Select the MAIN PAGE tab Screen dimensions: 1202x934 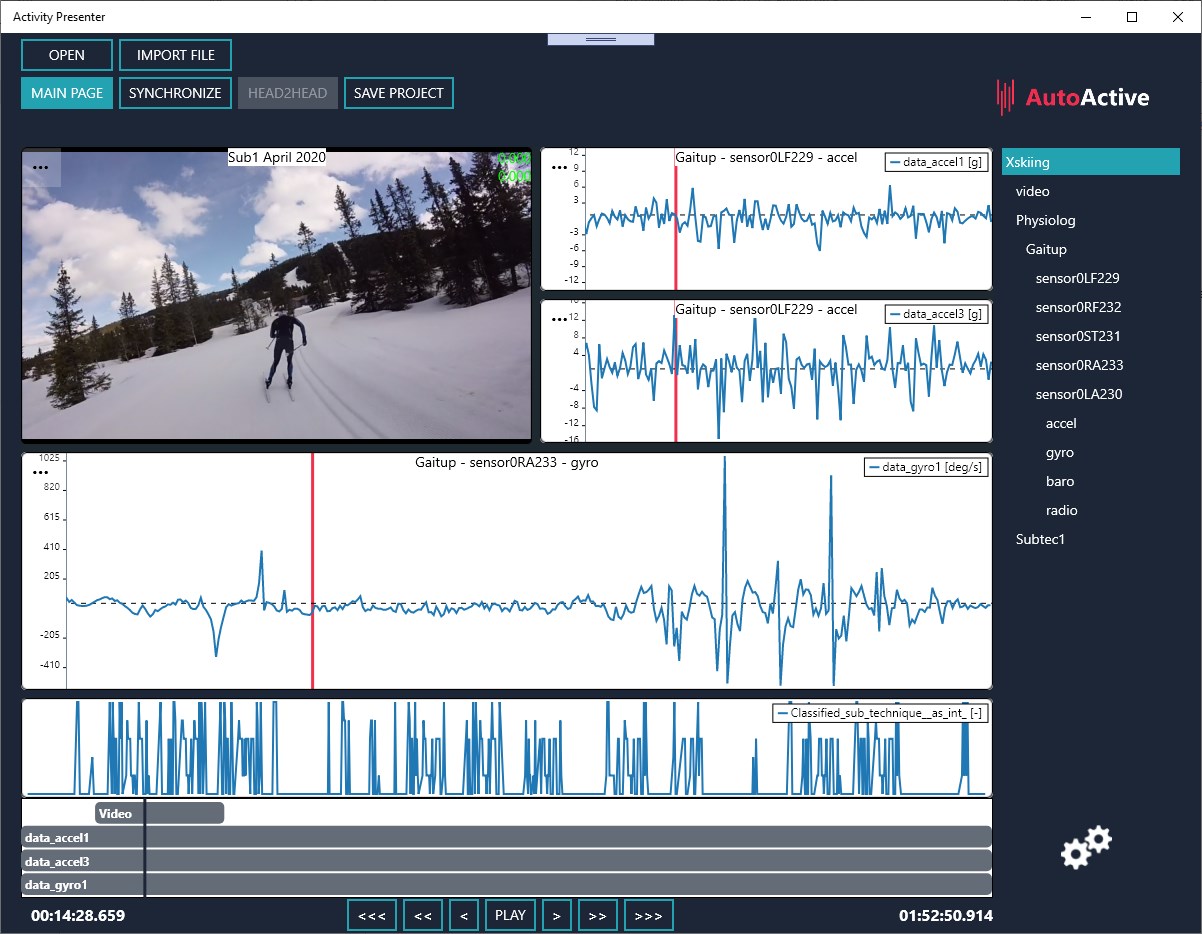click(67, 93)
